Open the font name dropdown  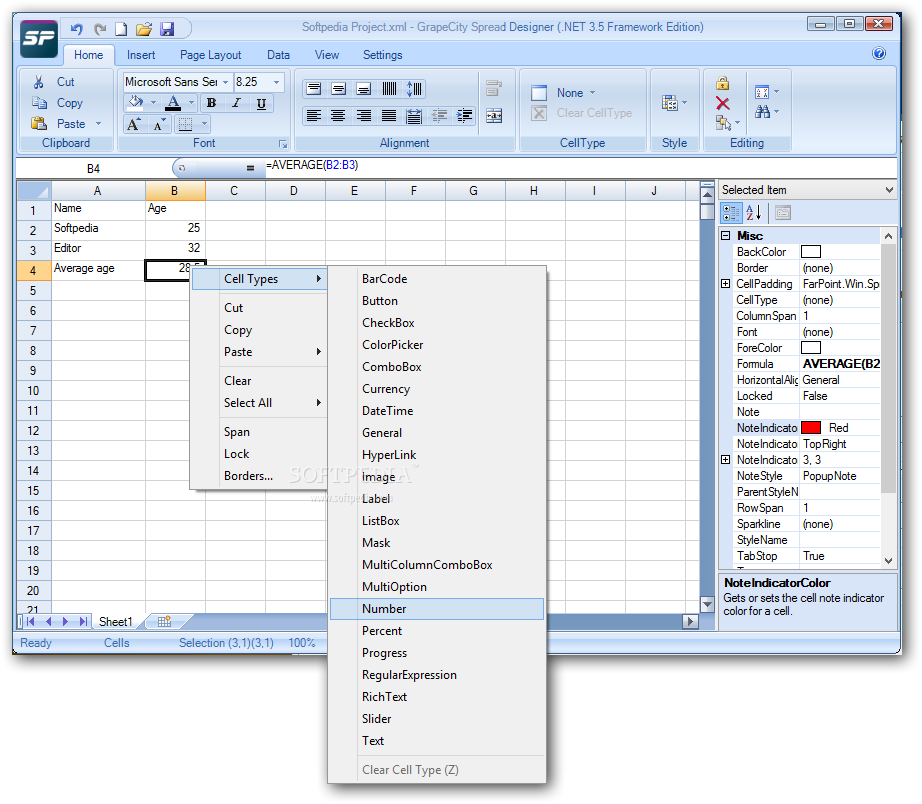pyautogui.click(x=225, y=82)
